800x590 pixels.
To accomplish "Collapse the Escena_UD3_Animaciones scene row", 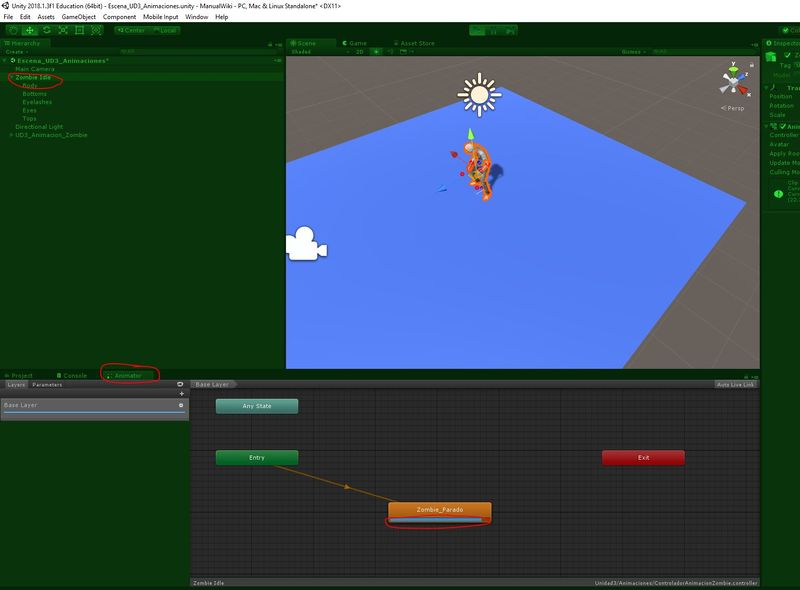I will pyautogui.click(x=5, y=61).
